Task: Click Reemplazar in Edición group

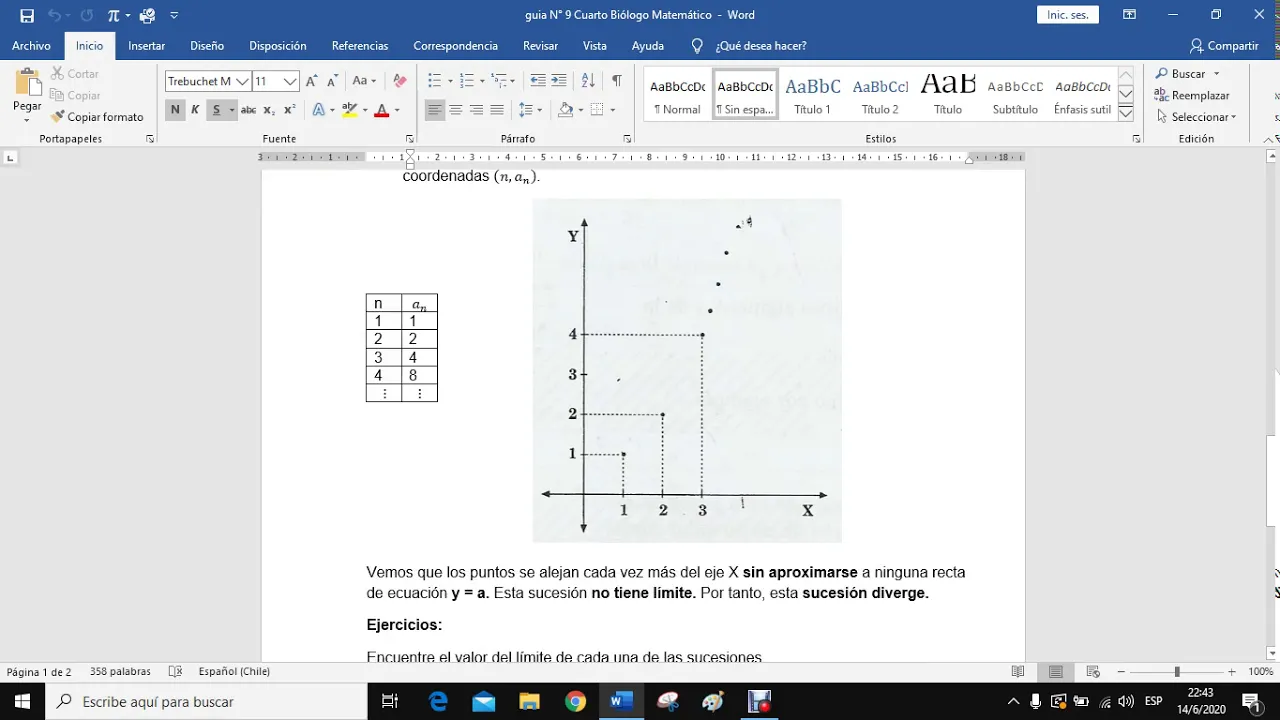Action: pos(1192,95)
